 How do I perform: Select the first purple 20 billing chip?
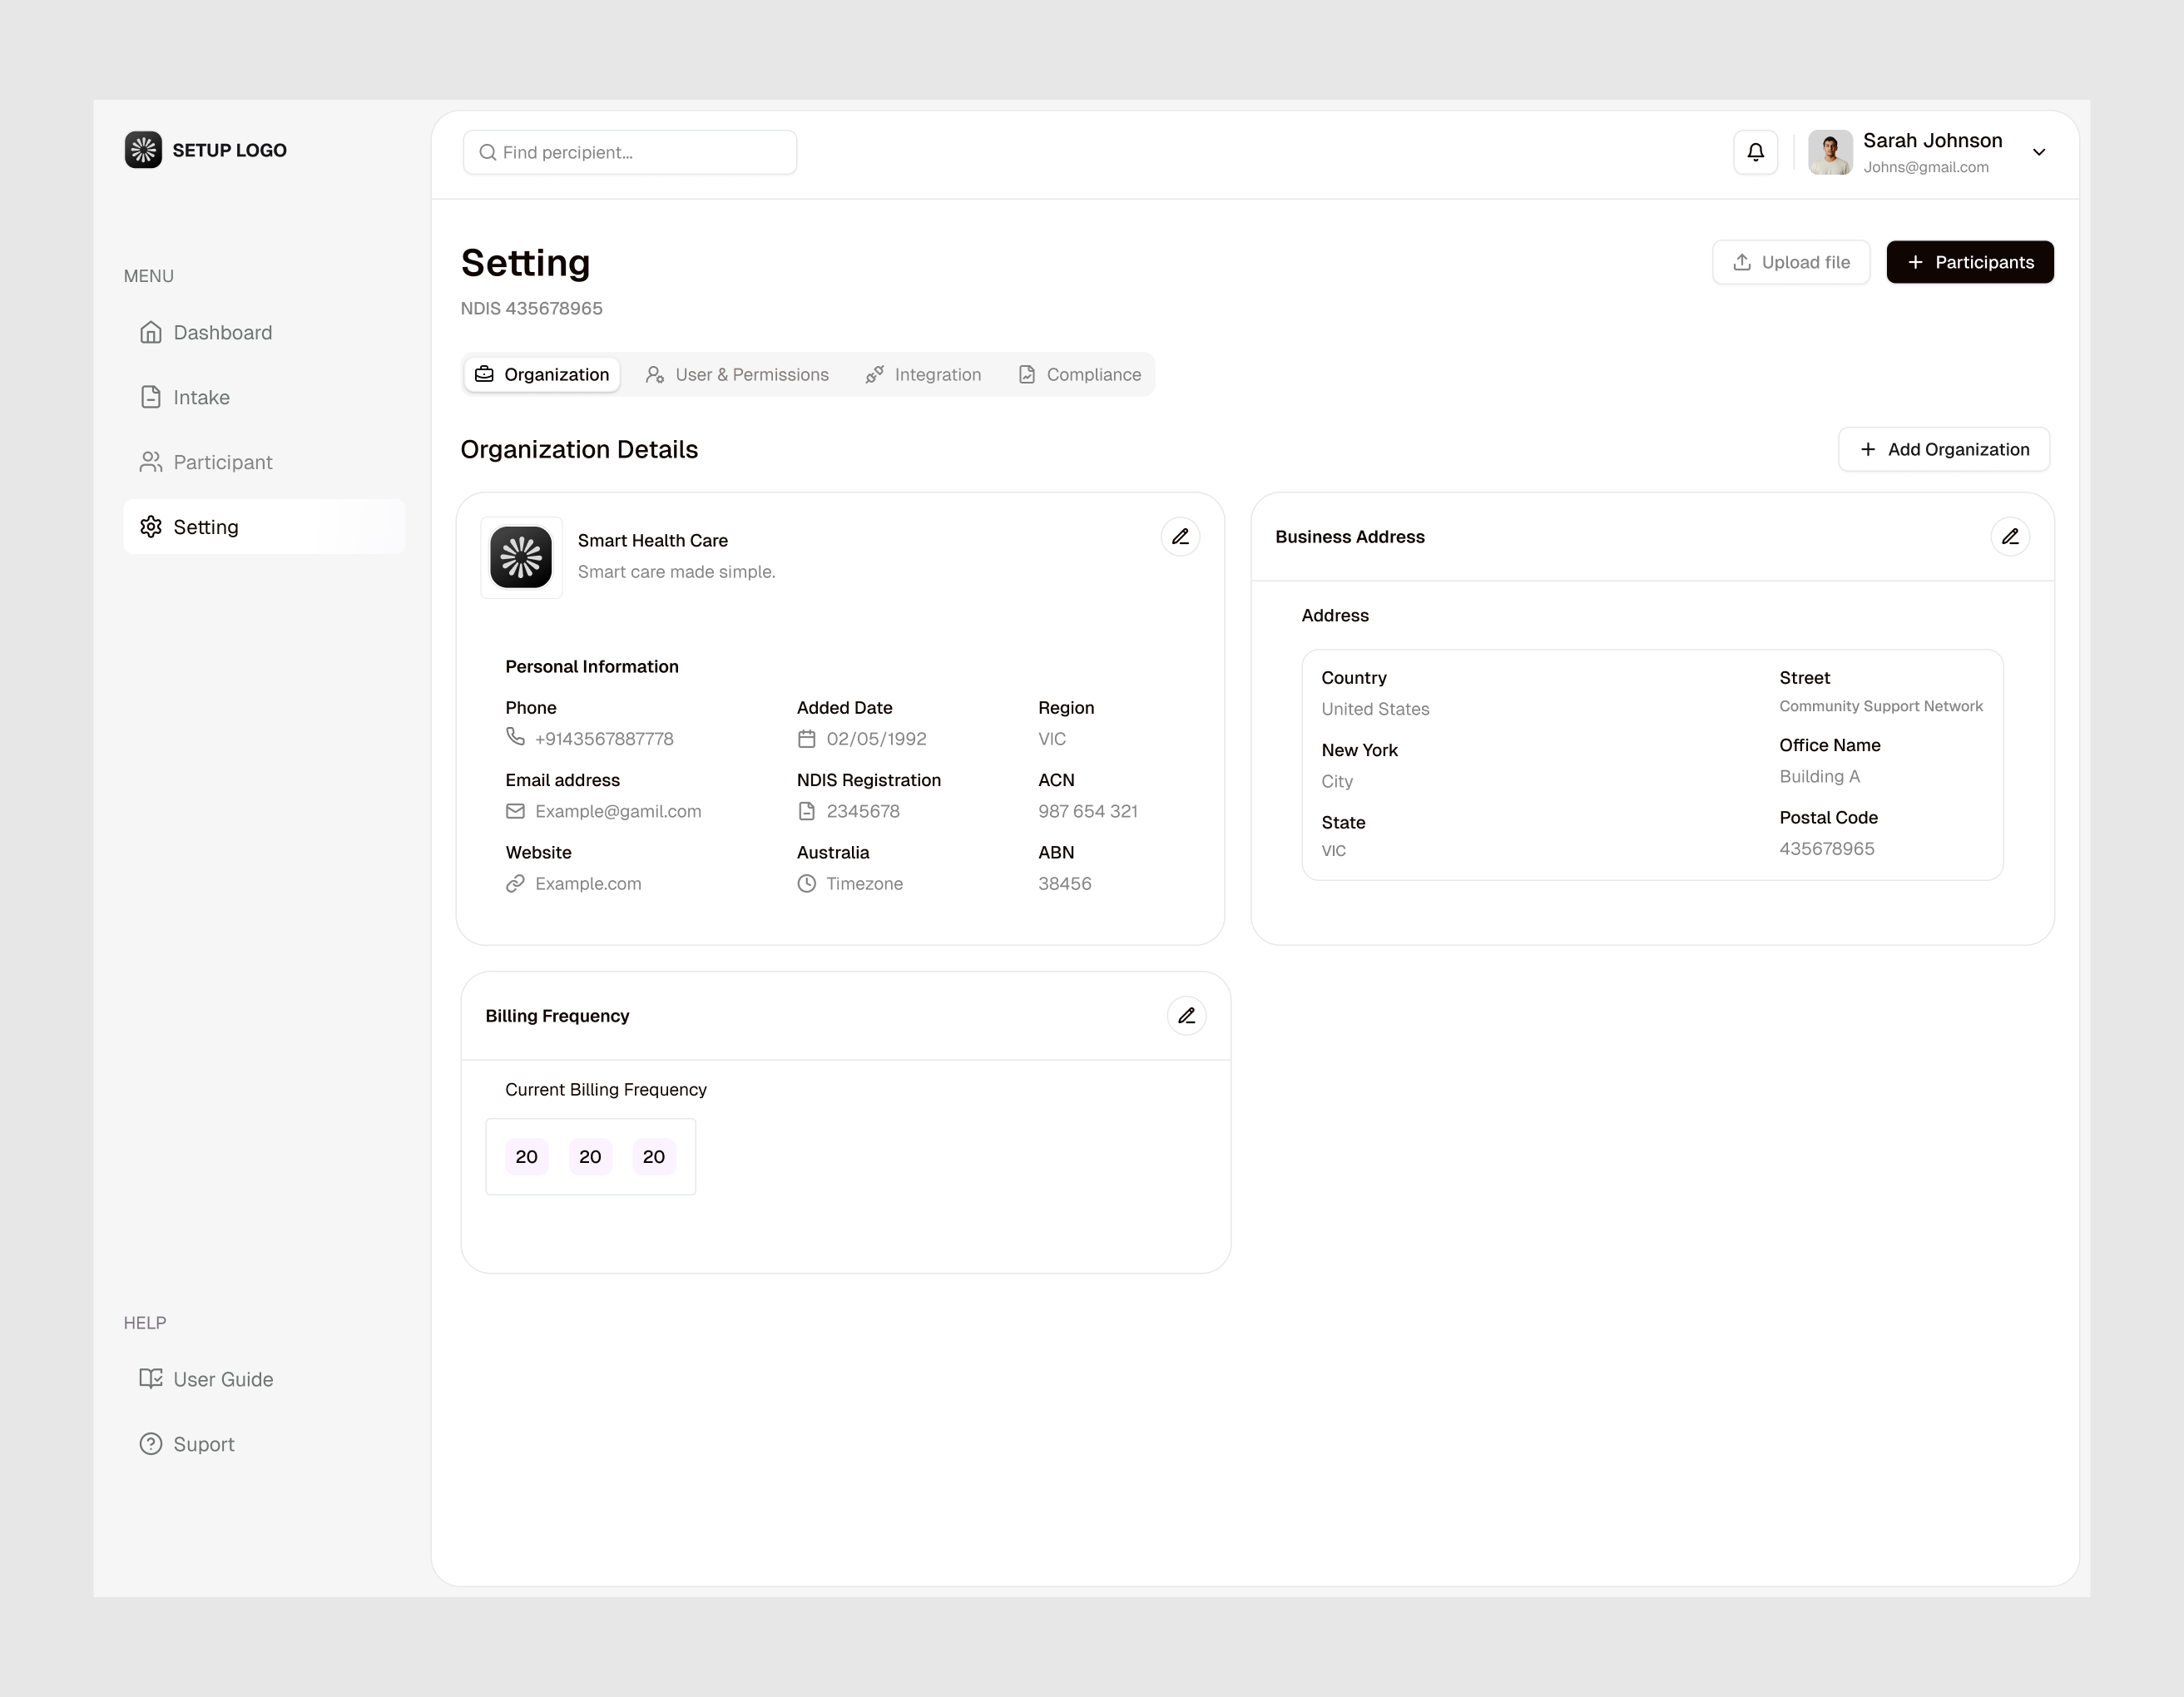(526, 1156)
